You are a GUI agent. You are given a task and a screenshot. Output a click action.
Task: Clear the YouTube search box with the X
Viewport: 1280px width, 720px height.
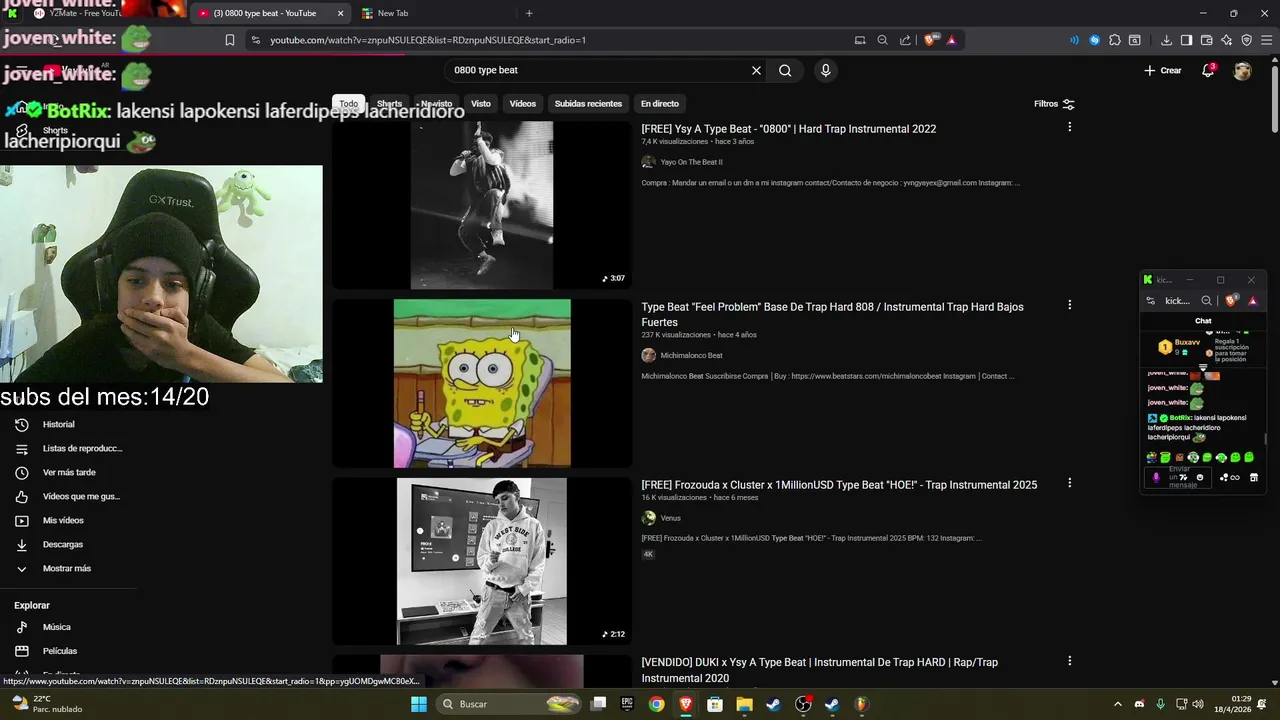[x=756, y=70]
